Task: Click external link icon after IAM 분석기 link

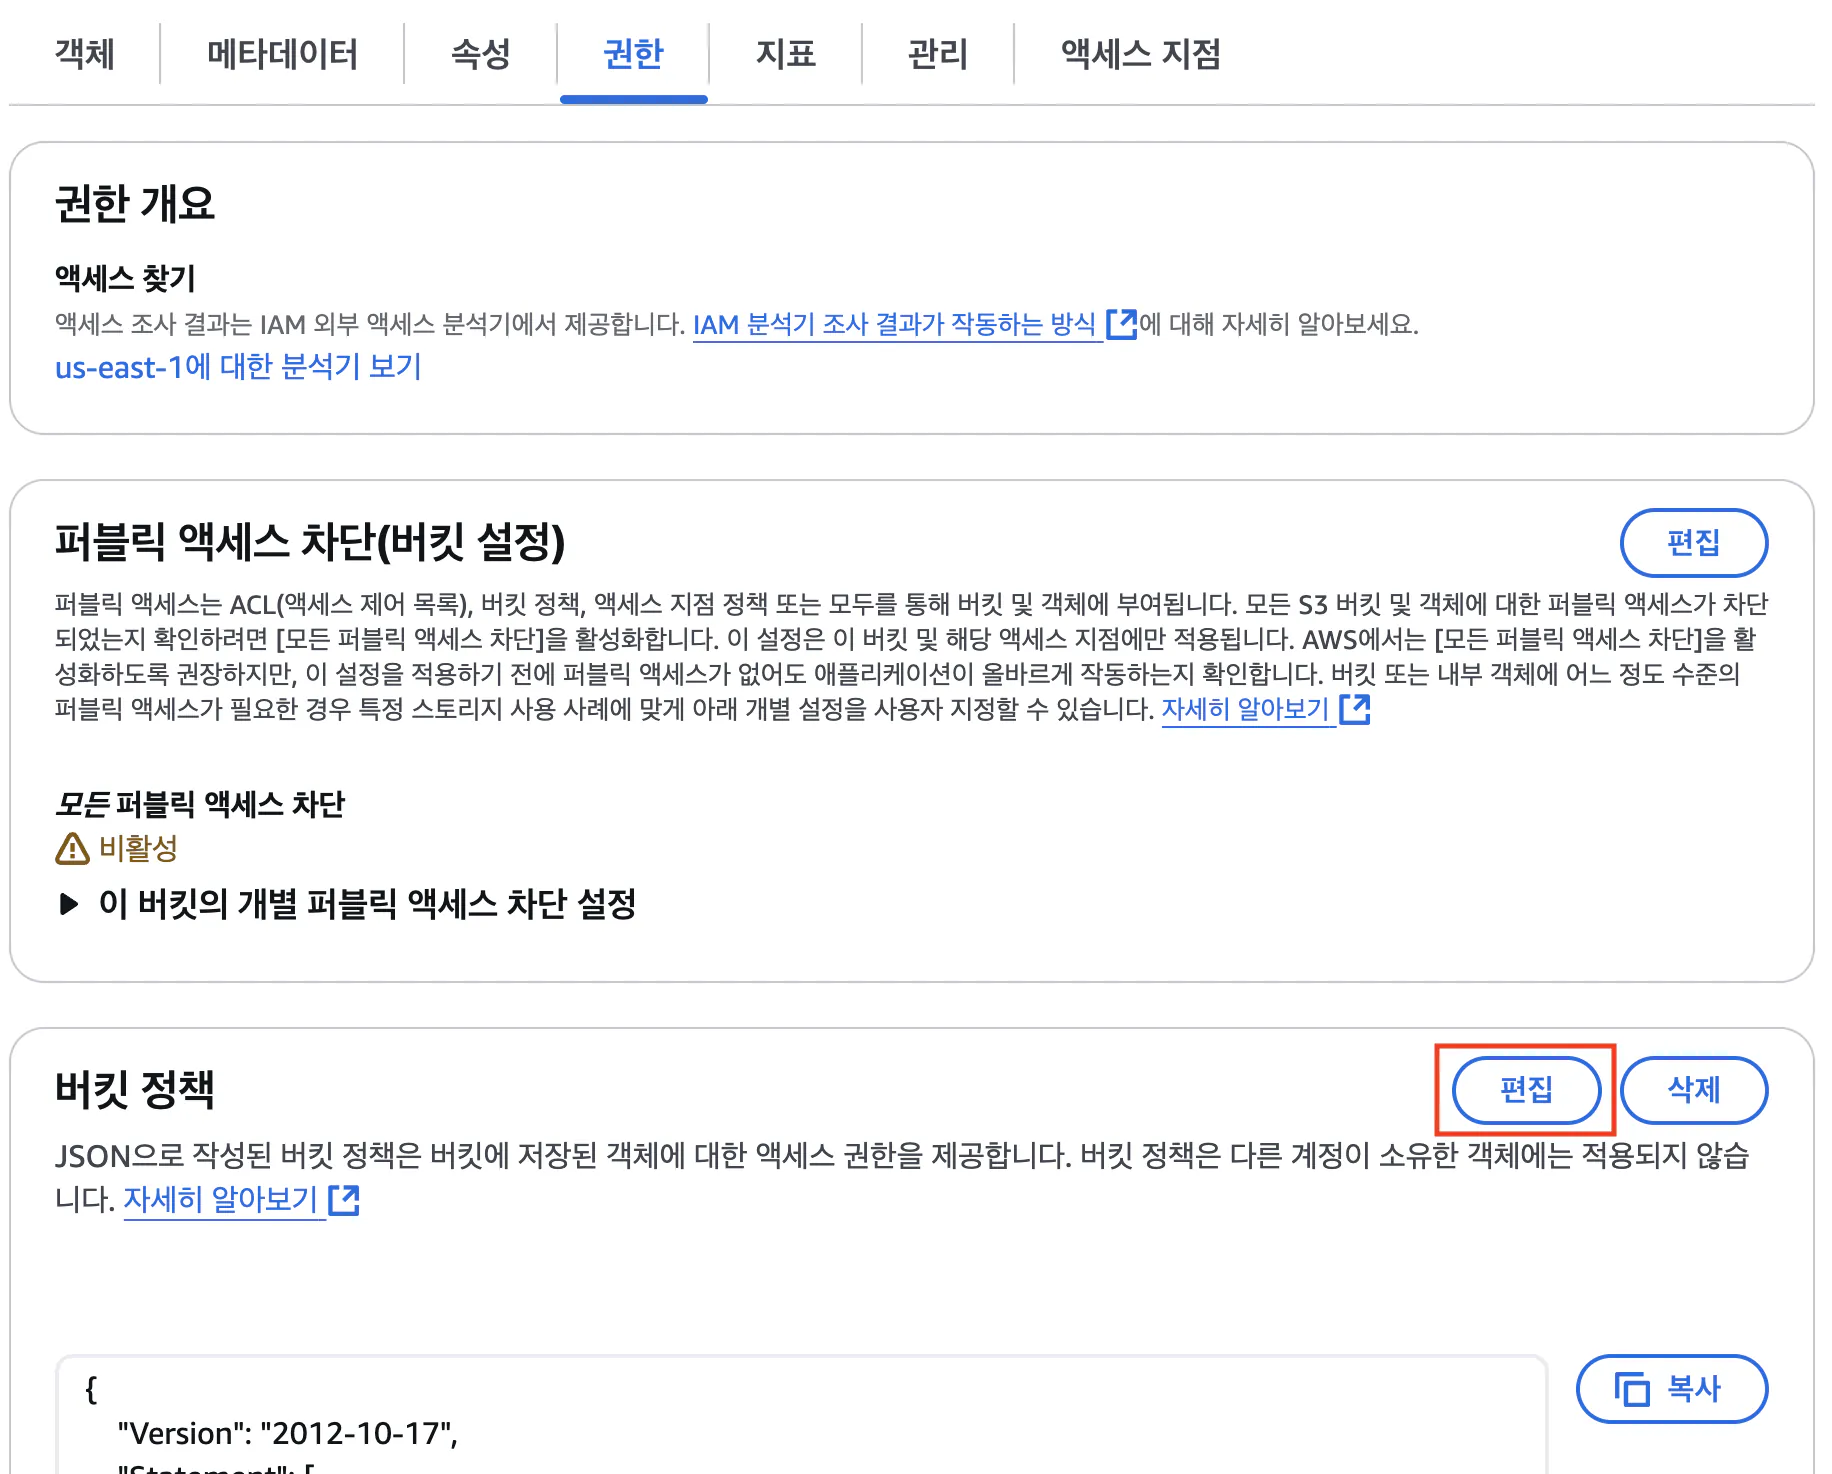Action: (1121, 325)
